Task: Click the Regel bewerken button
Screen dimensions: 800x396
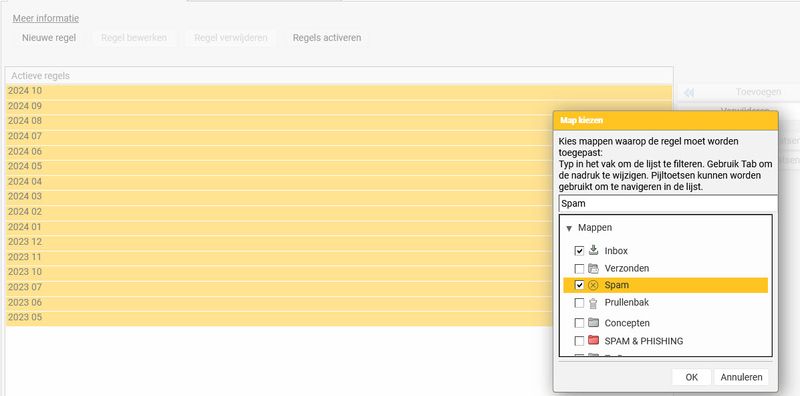Action: (x=134, y=38)
